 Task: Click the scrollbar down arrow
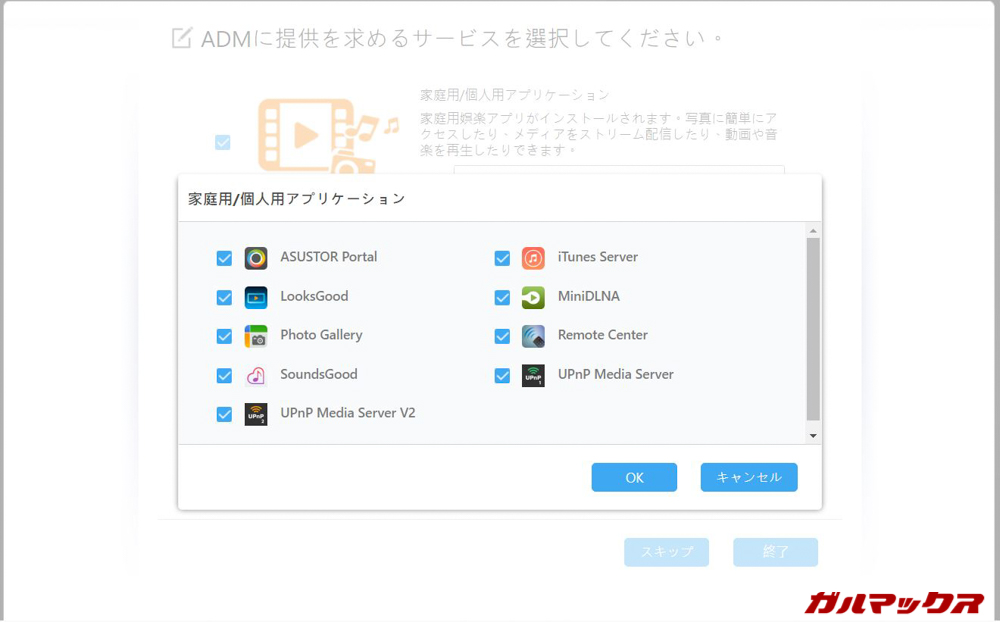click(813, 436)
